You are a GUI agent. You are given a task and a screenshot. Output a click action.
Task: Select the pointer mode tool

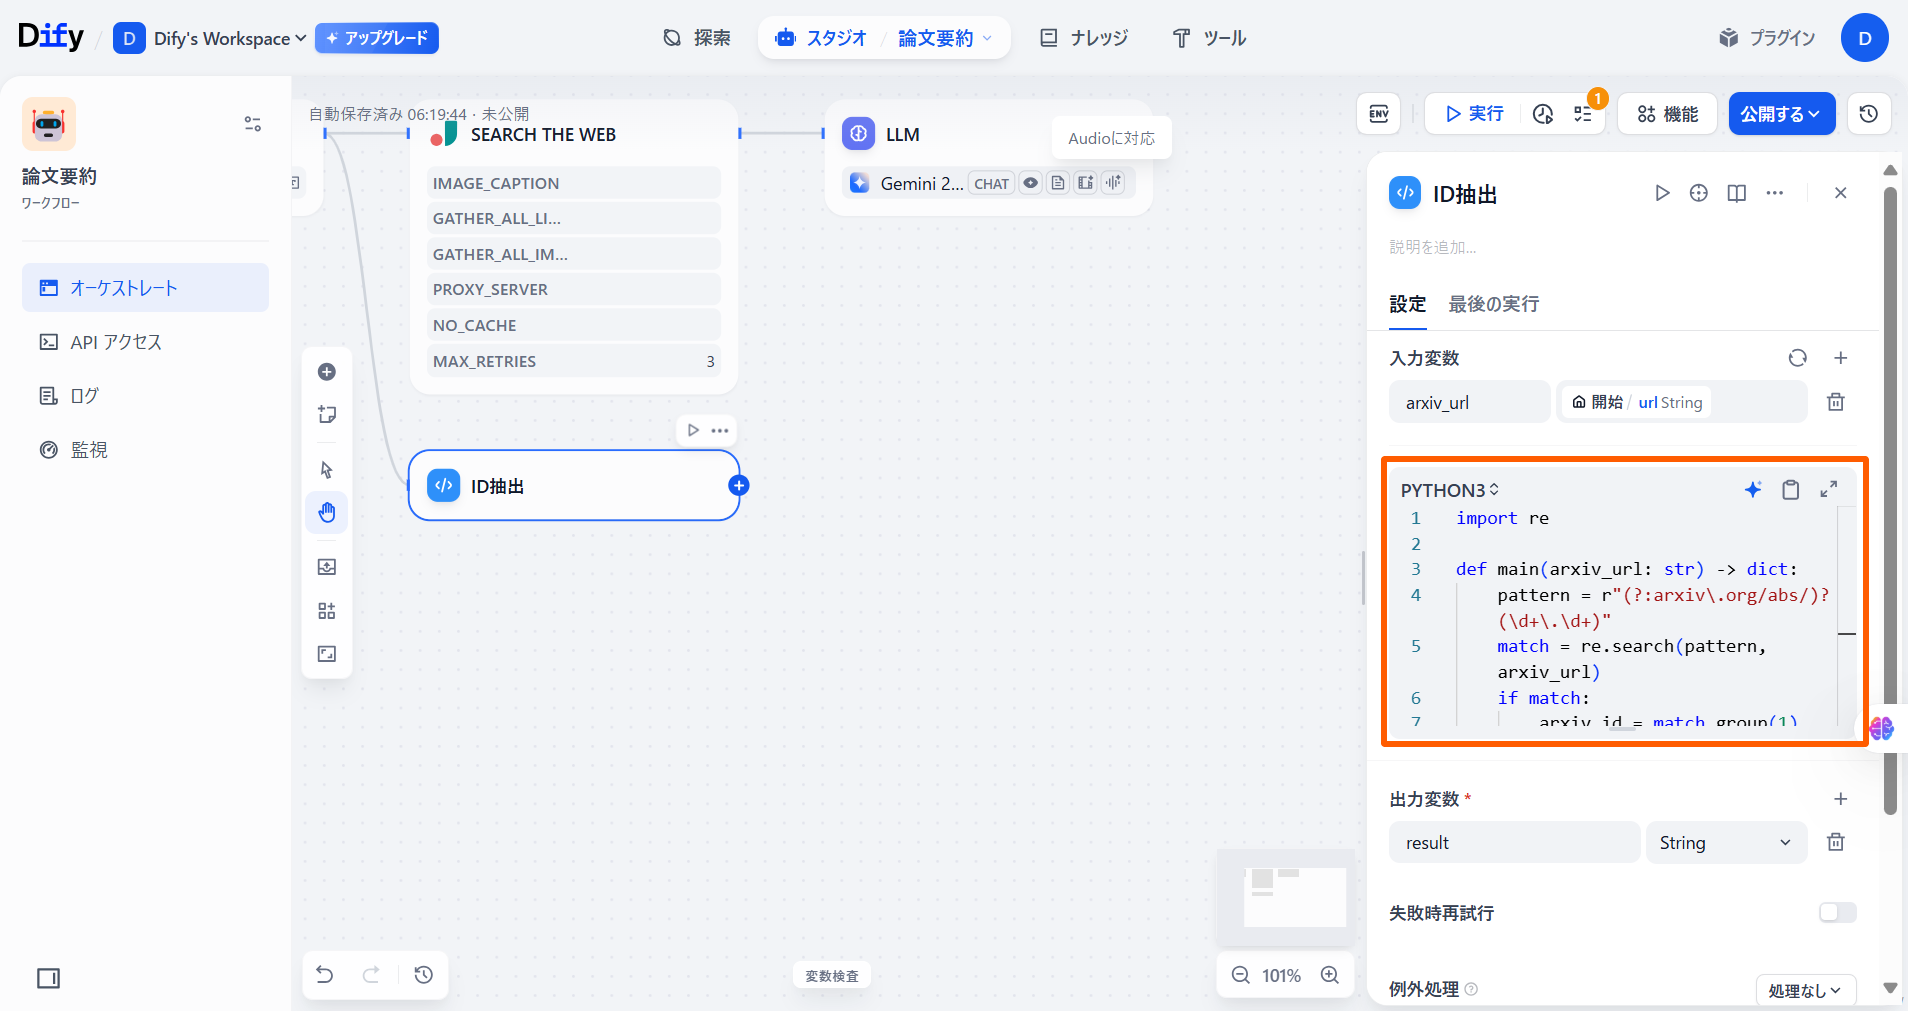(x=327, y=470)
